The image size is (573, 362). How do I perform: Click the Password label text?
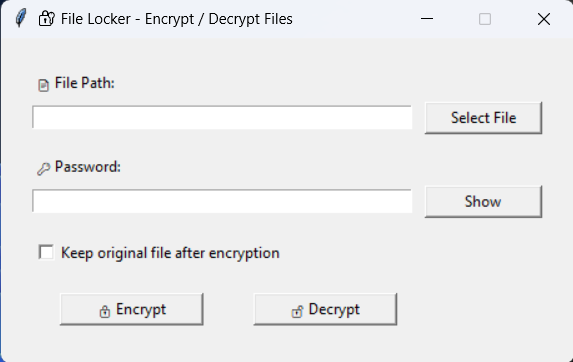tap(88, 167)
